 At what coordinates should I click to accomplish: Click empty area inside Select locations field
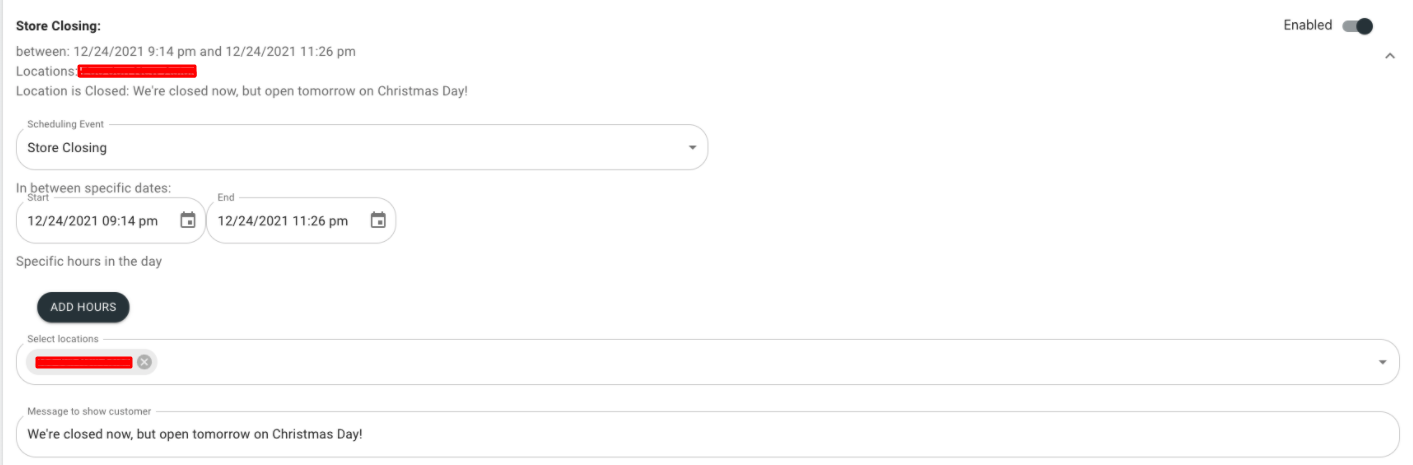pyautogui.click(x=760, y=362)
